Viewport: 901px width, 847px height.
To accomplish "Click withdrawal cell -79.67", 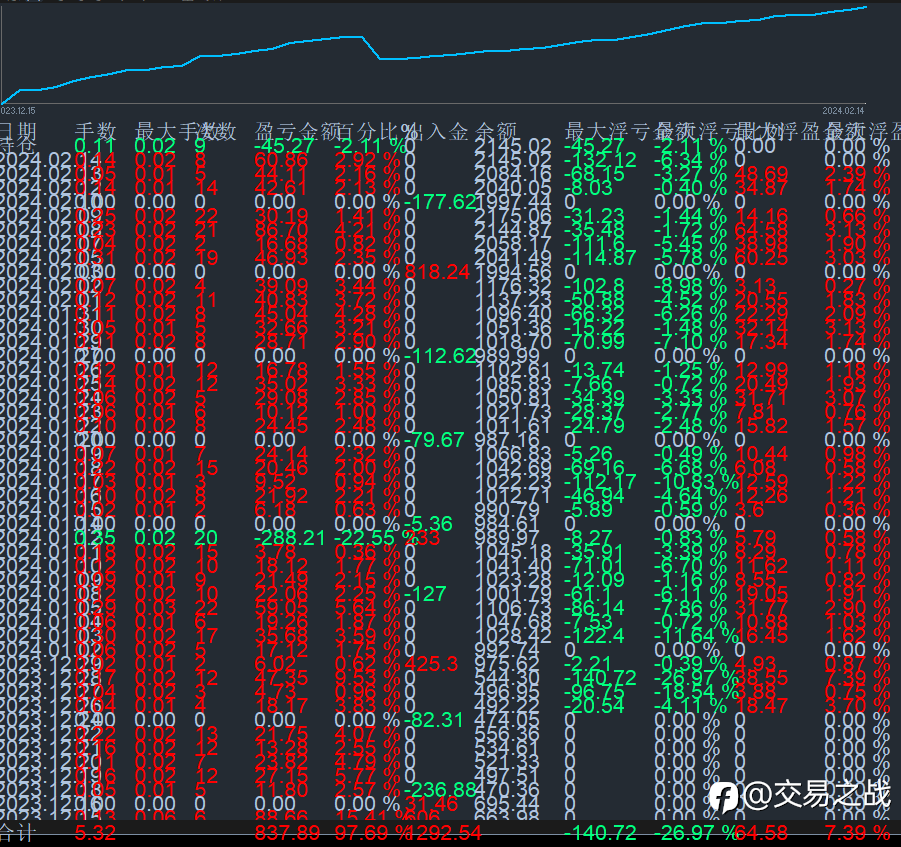I will click(x=434, y=440).
